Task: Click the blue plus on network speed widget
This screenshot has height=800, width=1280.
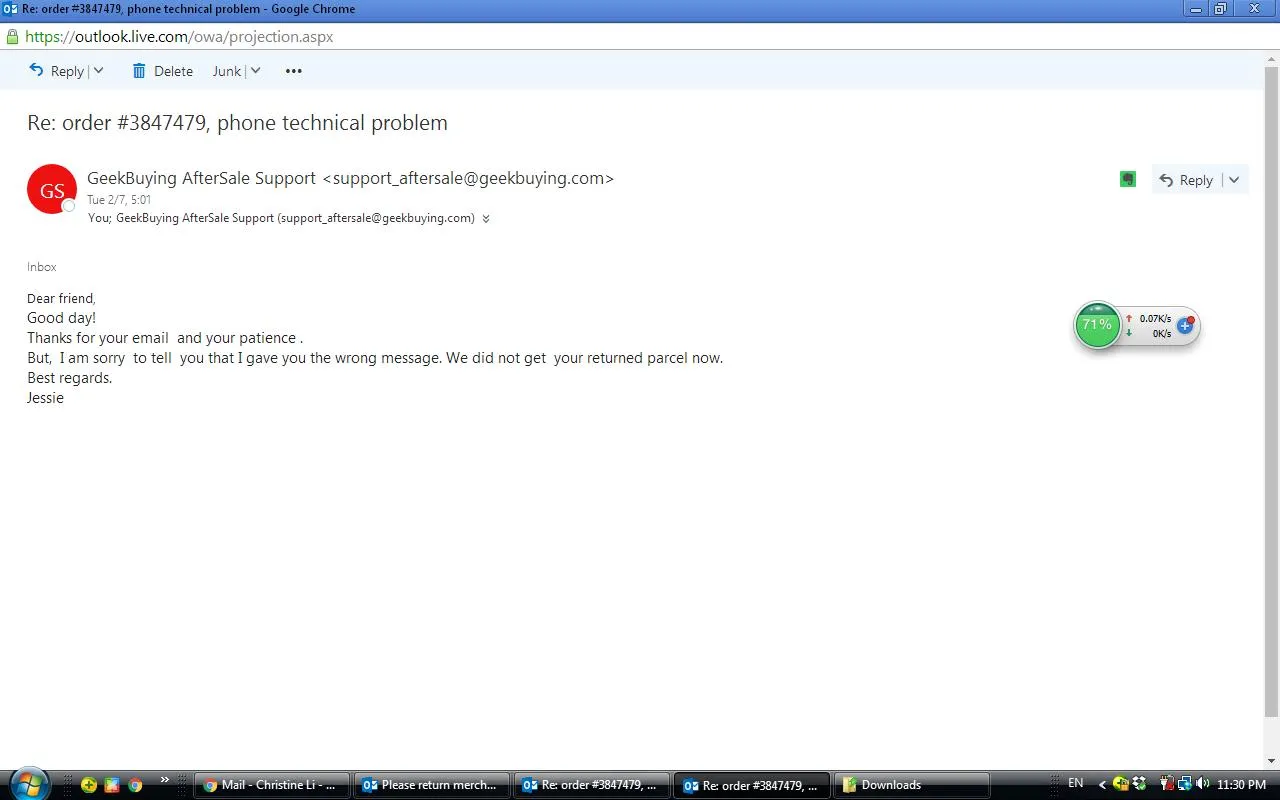Action: [1185, 326]
